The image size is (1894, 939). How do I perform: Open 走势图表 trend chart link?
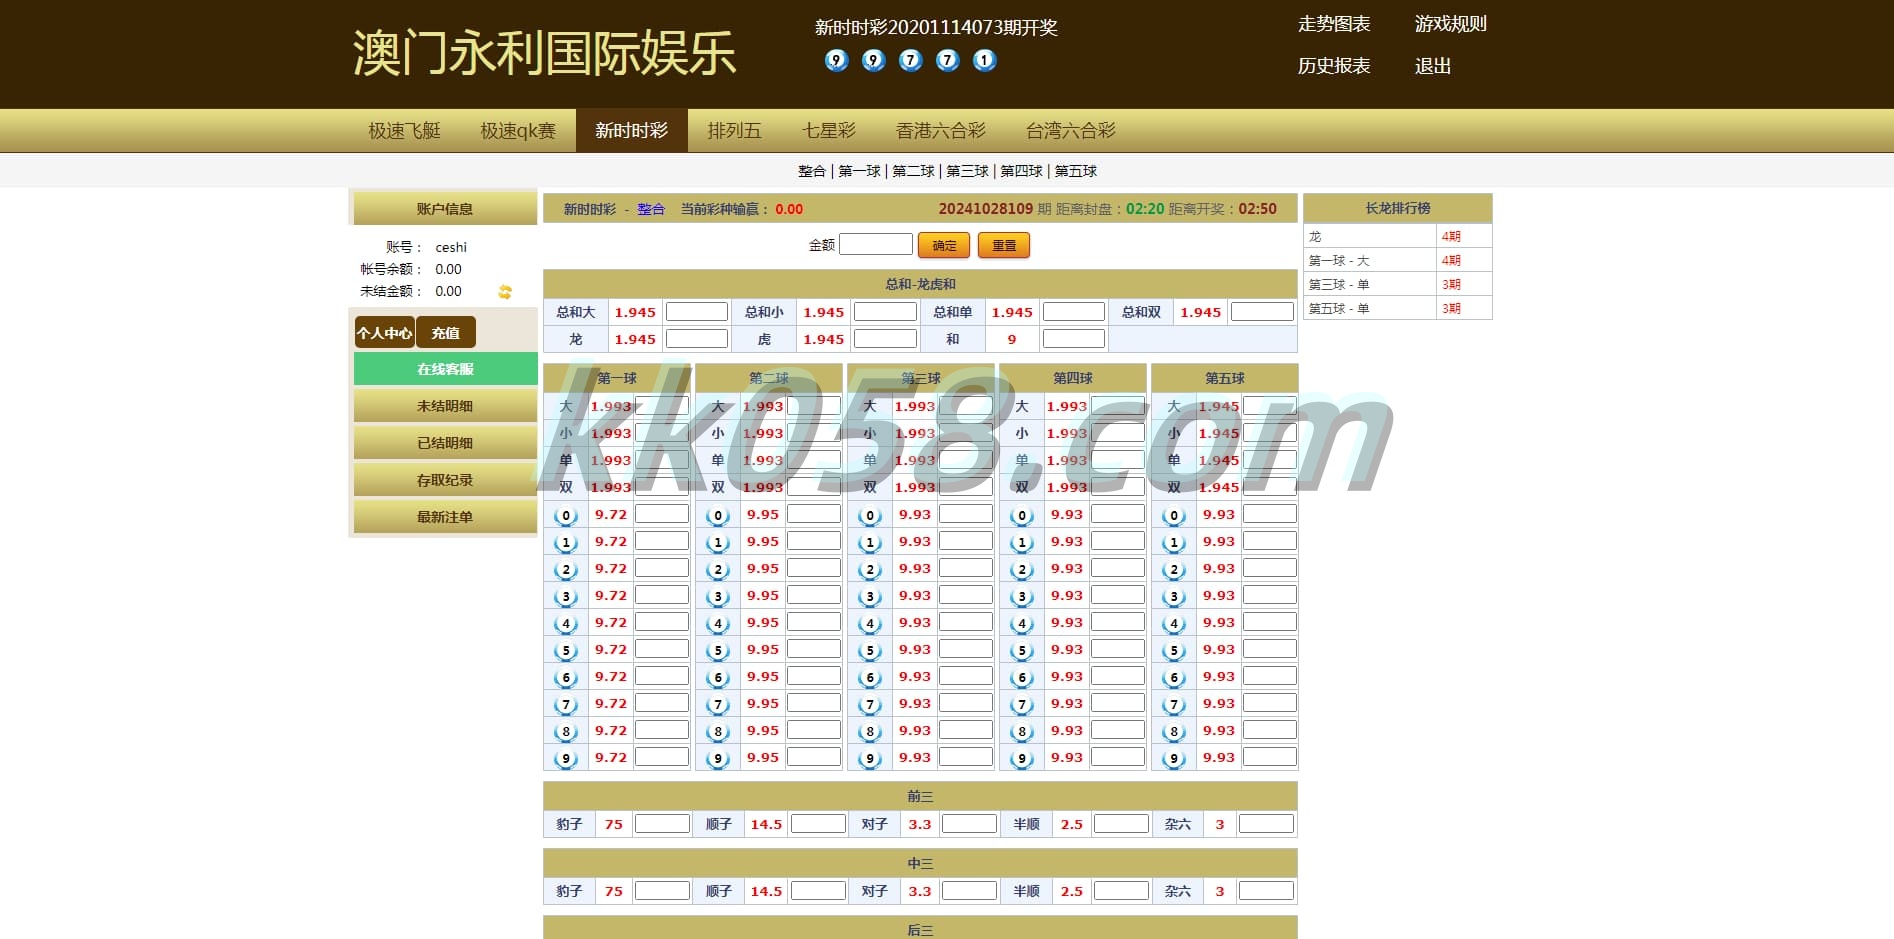click(x=1334, y=24)
